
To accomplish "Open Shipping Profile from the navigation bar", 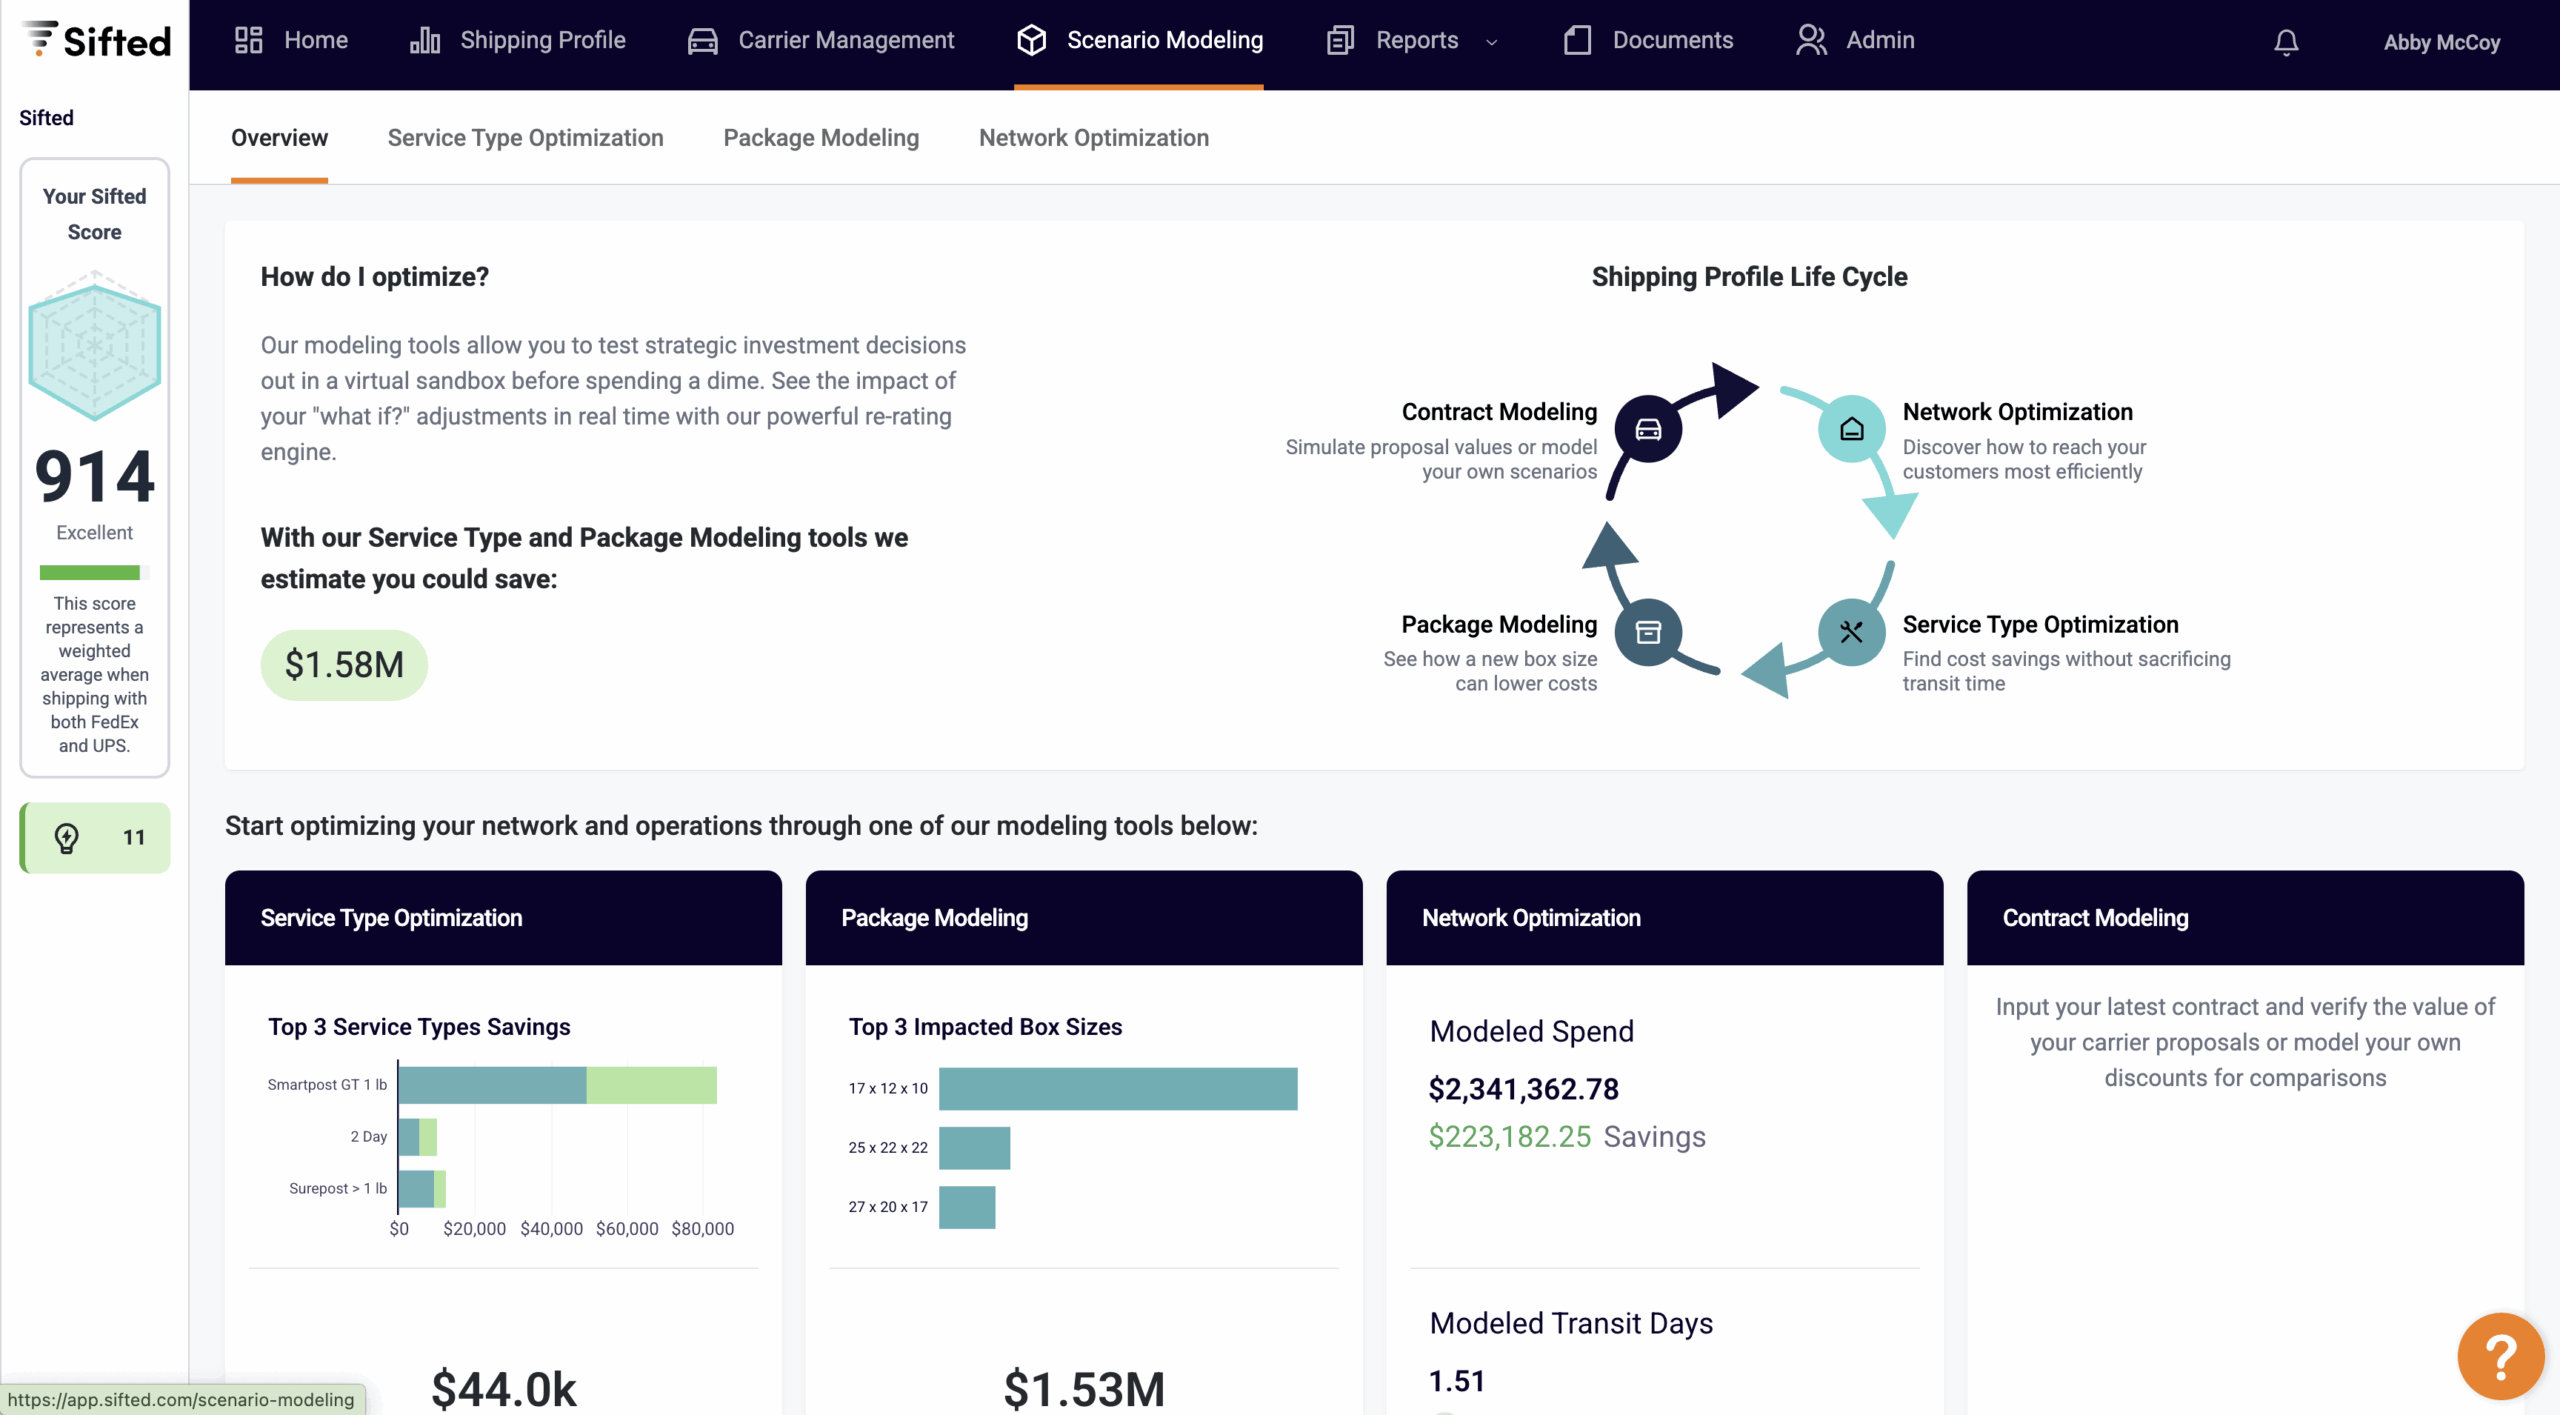I will click(x=518, y=40).
